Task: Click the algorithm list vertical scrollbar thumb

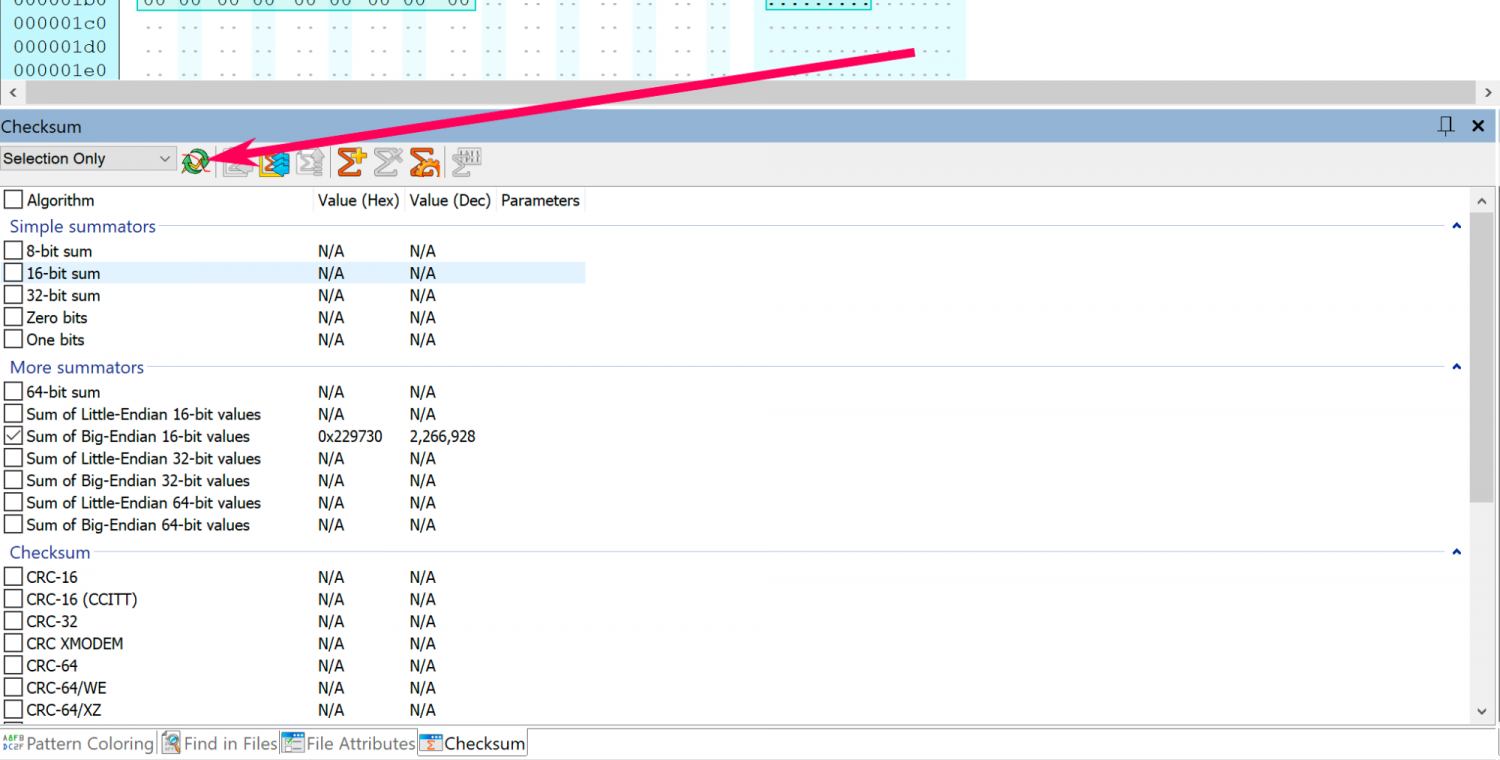Action: tap(1482, 357)
